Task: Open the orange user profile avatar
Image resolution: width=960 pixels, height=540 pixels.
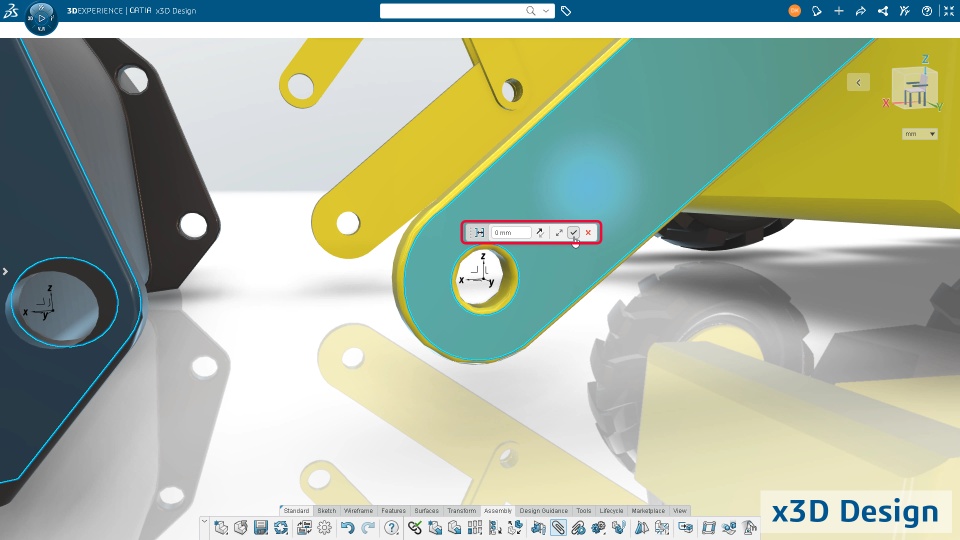Action: pyautogui.click(x=795, y=11)
